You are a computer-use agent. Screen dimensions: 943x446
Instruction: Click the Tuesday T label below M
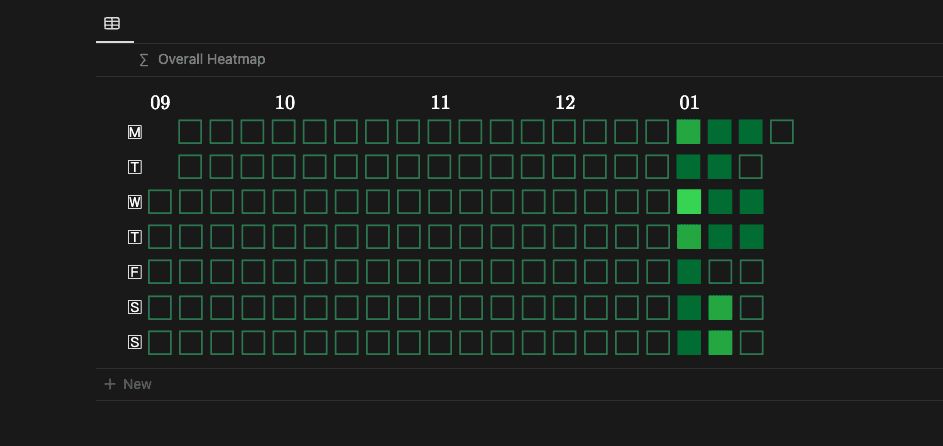point(135,167)
